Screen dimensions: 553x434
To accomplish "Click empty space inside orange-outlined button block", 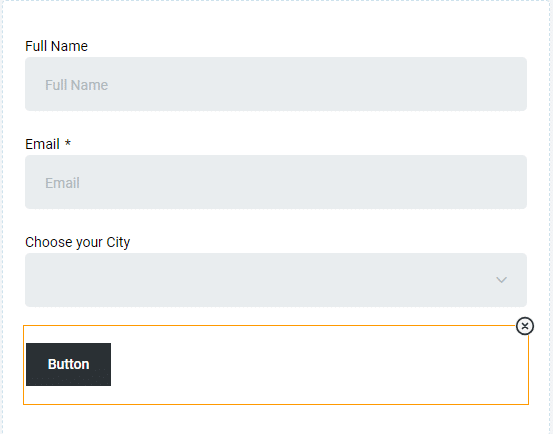I will (317, 365).
